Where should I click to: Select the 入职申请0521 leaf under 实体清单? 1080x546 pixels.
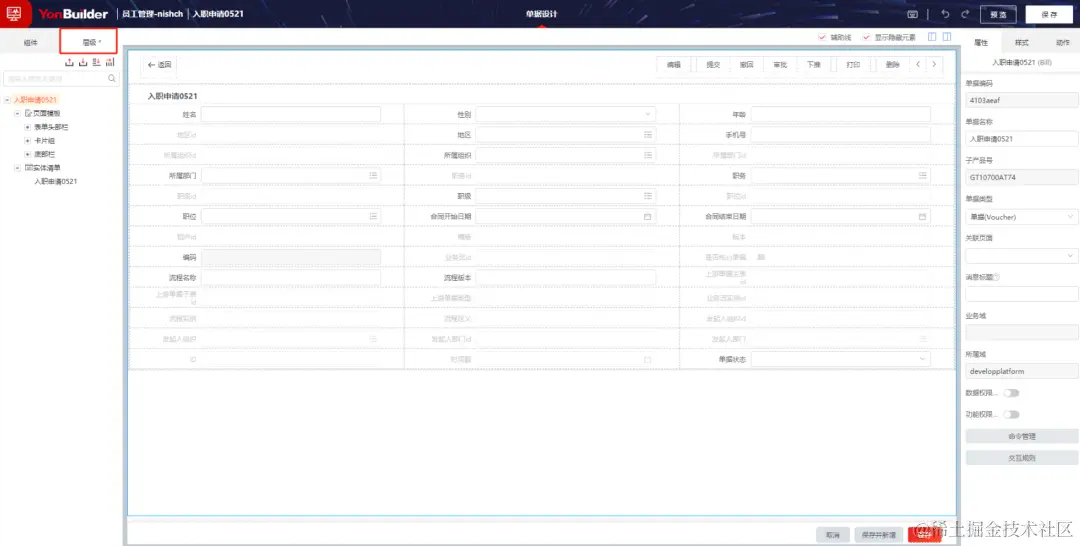click(x=56, y=182)
